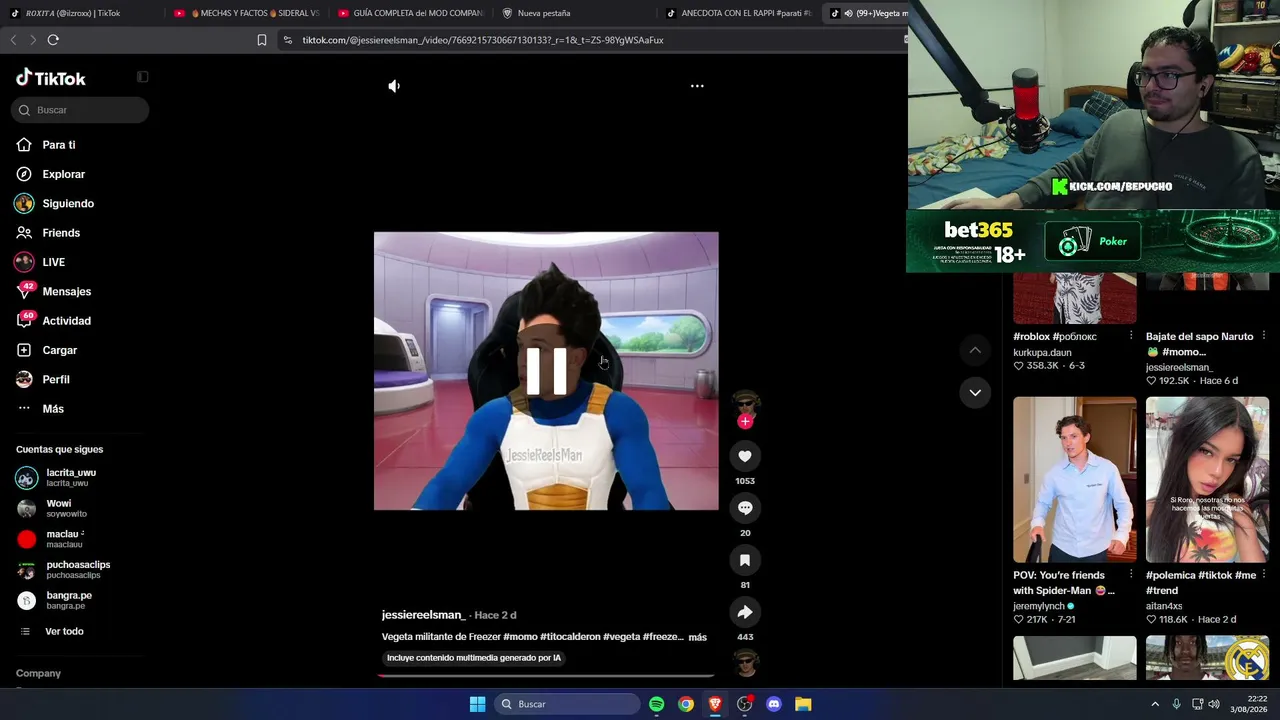Go to the next video with down chevron

tap(975, 392)
